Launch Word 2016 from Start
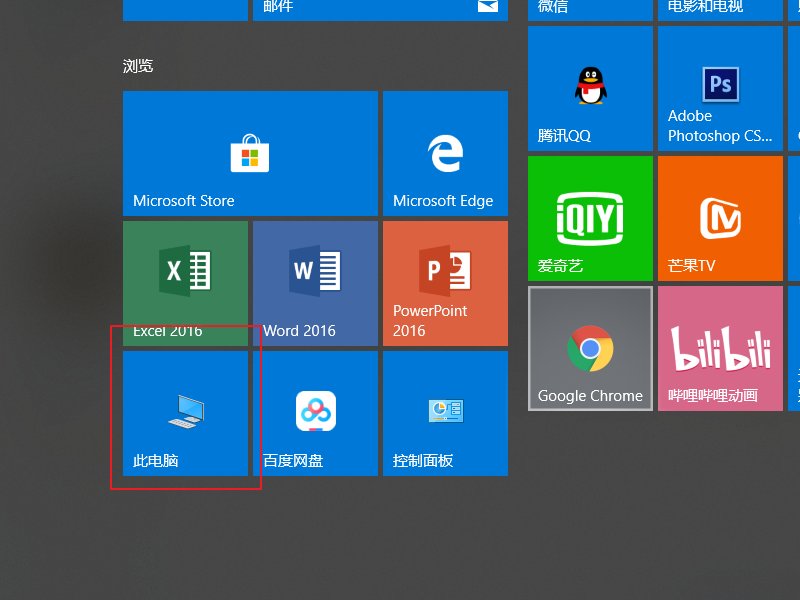The height and width of the screenshot is (600, 800). point(315,283)
